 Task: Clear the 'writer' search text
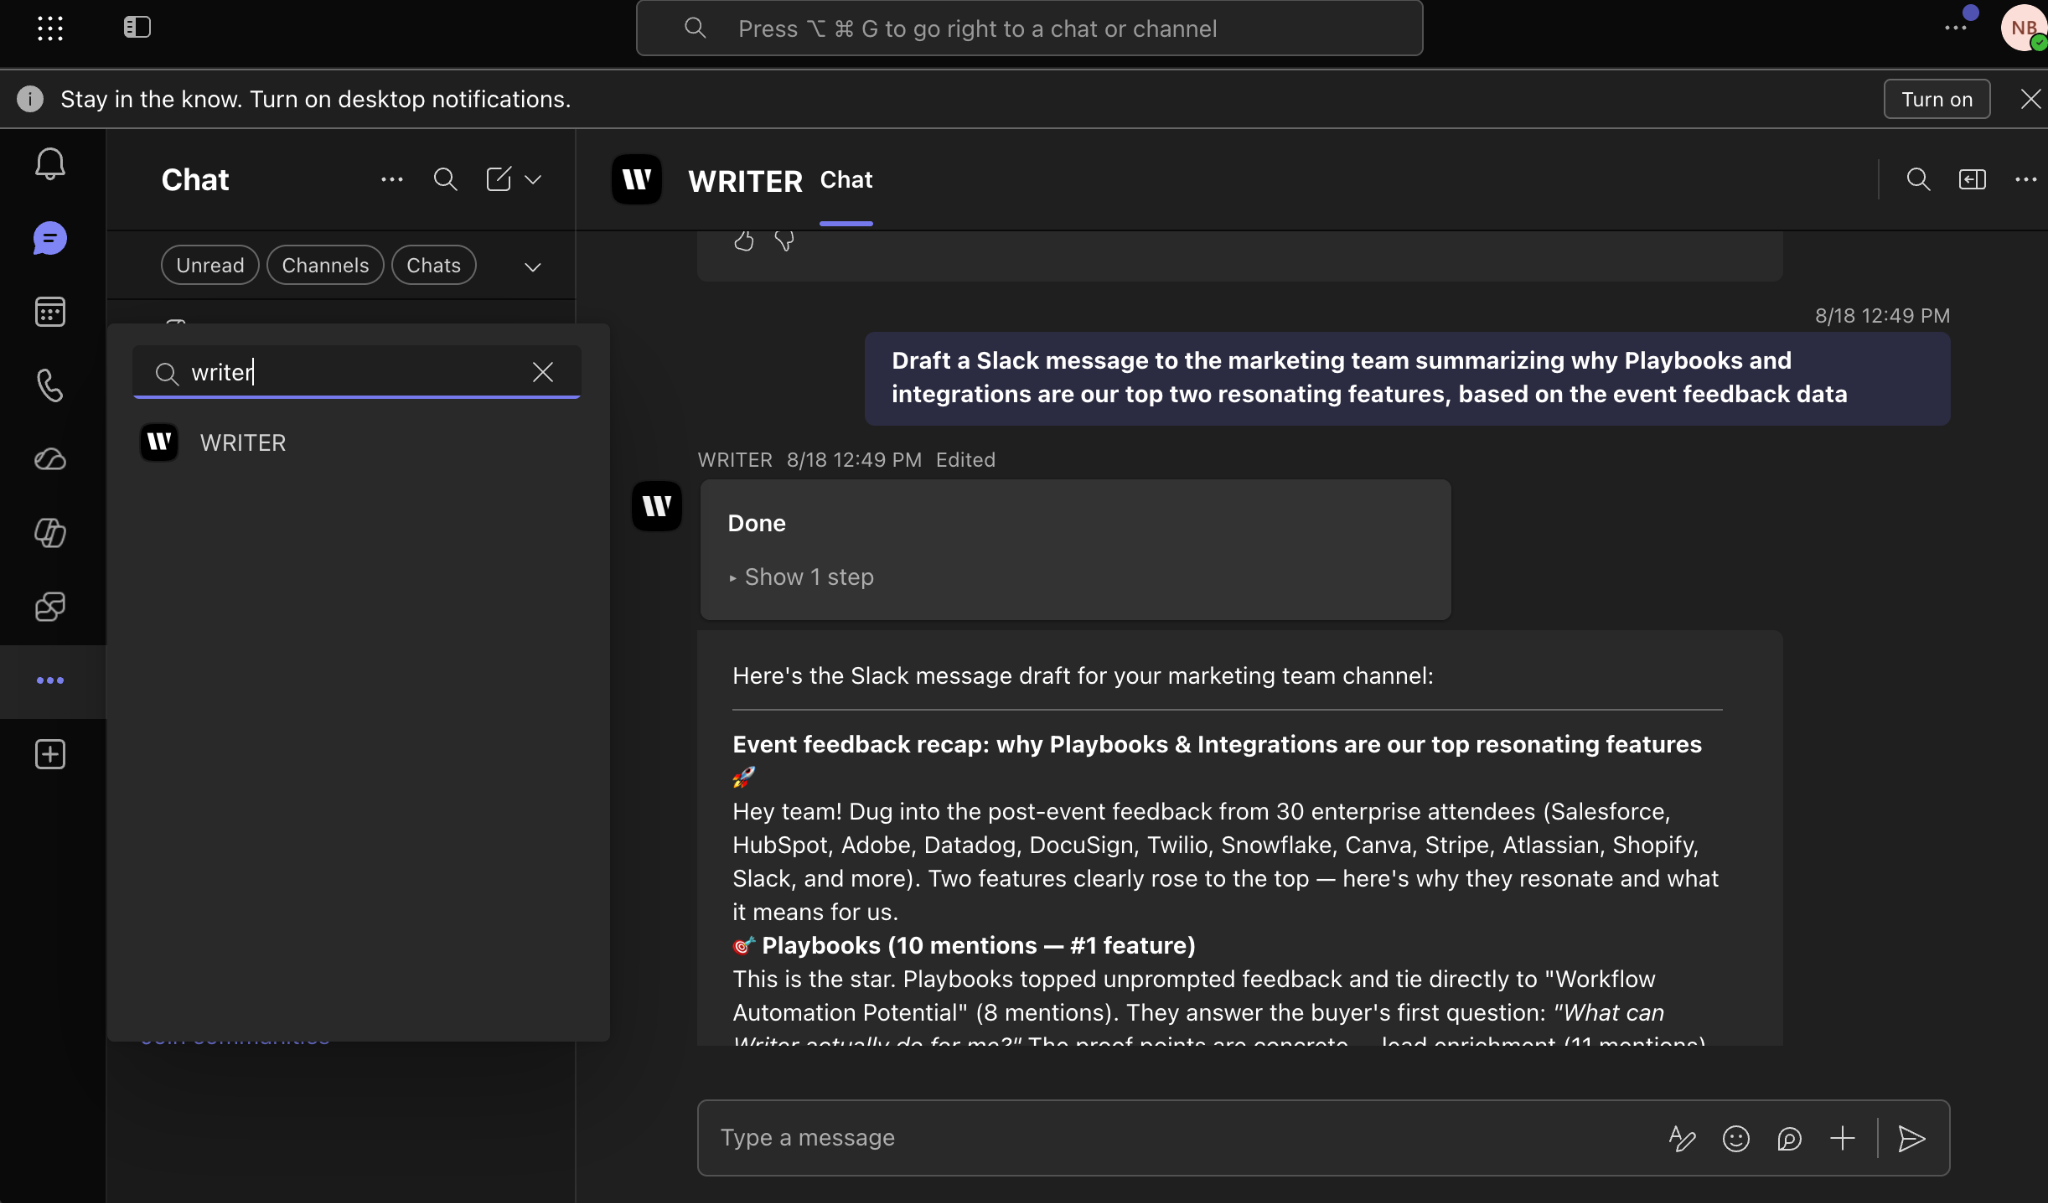coord(543,372)
